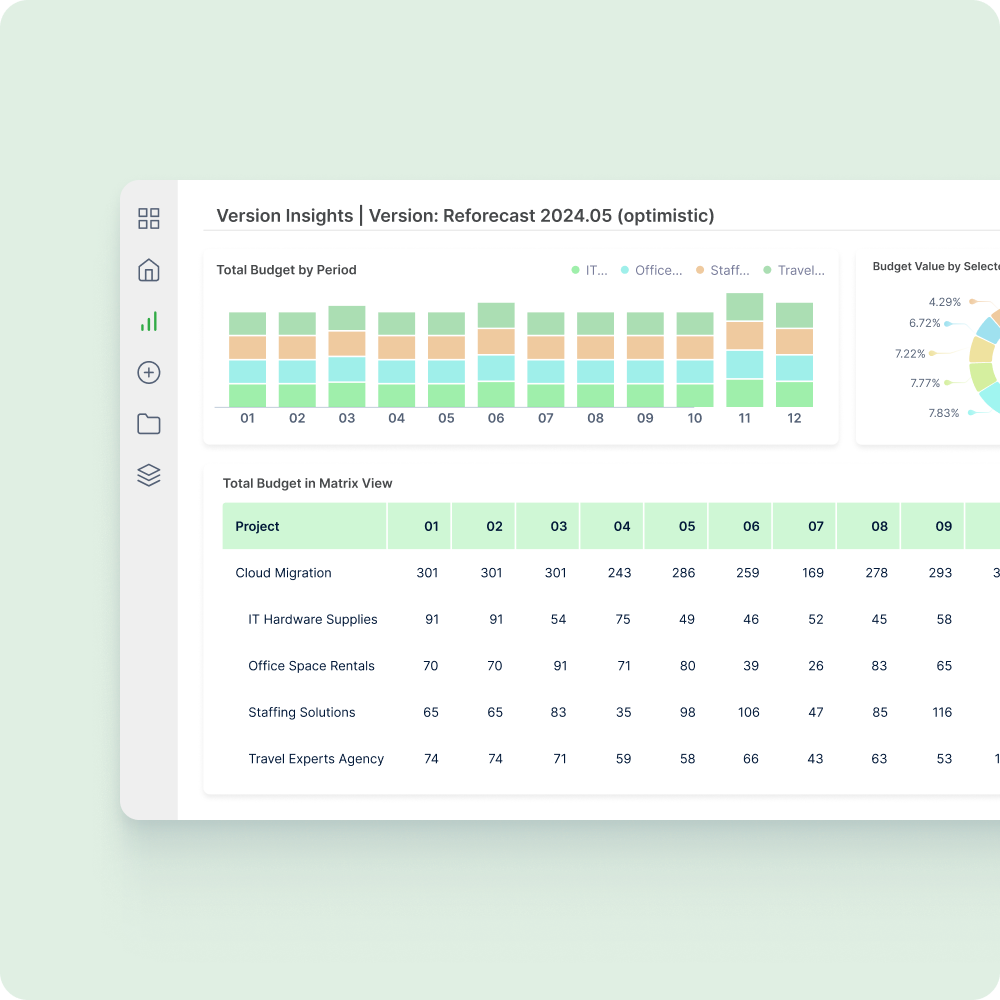Click the IT Hardware Supplies project label
This screenshot has width=1000, height=1000.
point(312,619)
